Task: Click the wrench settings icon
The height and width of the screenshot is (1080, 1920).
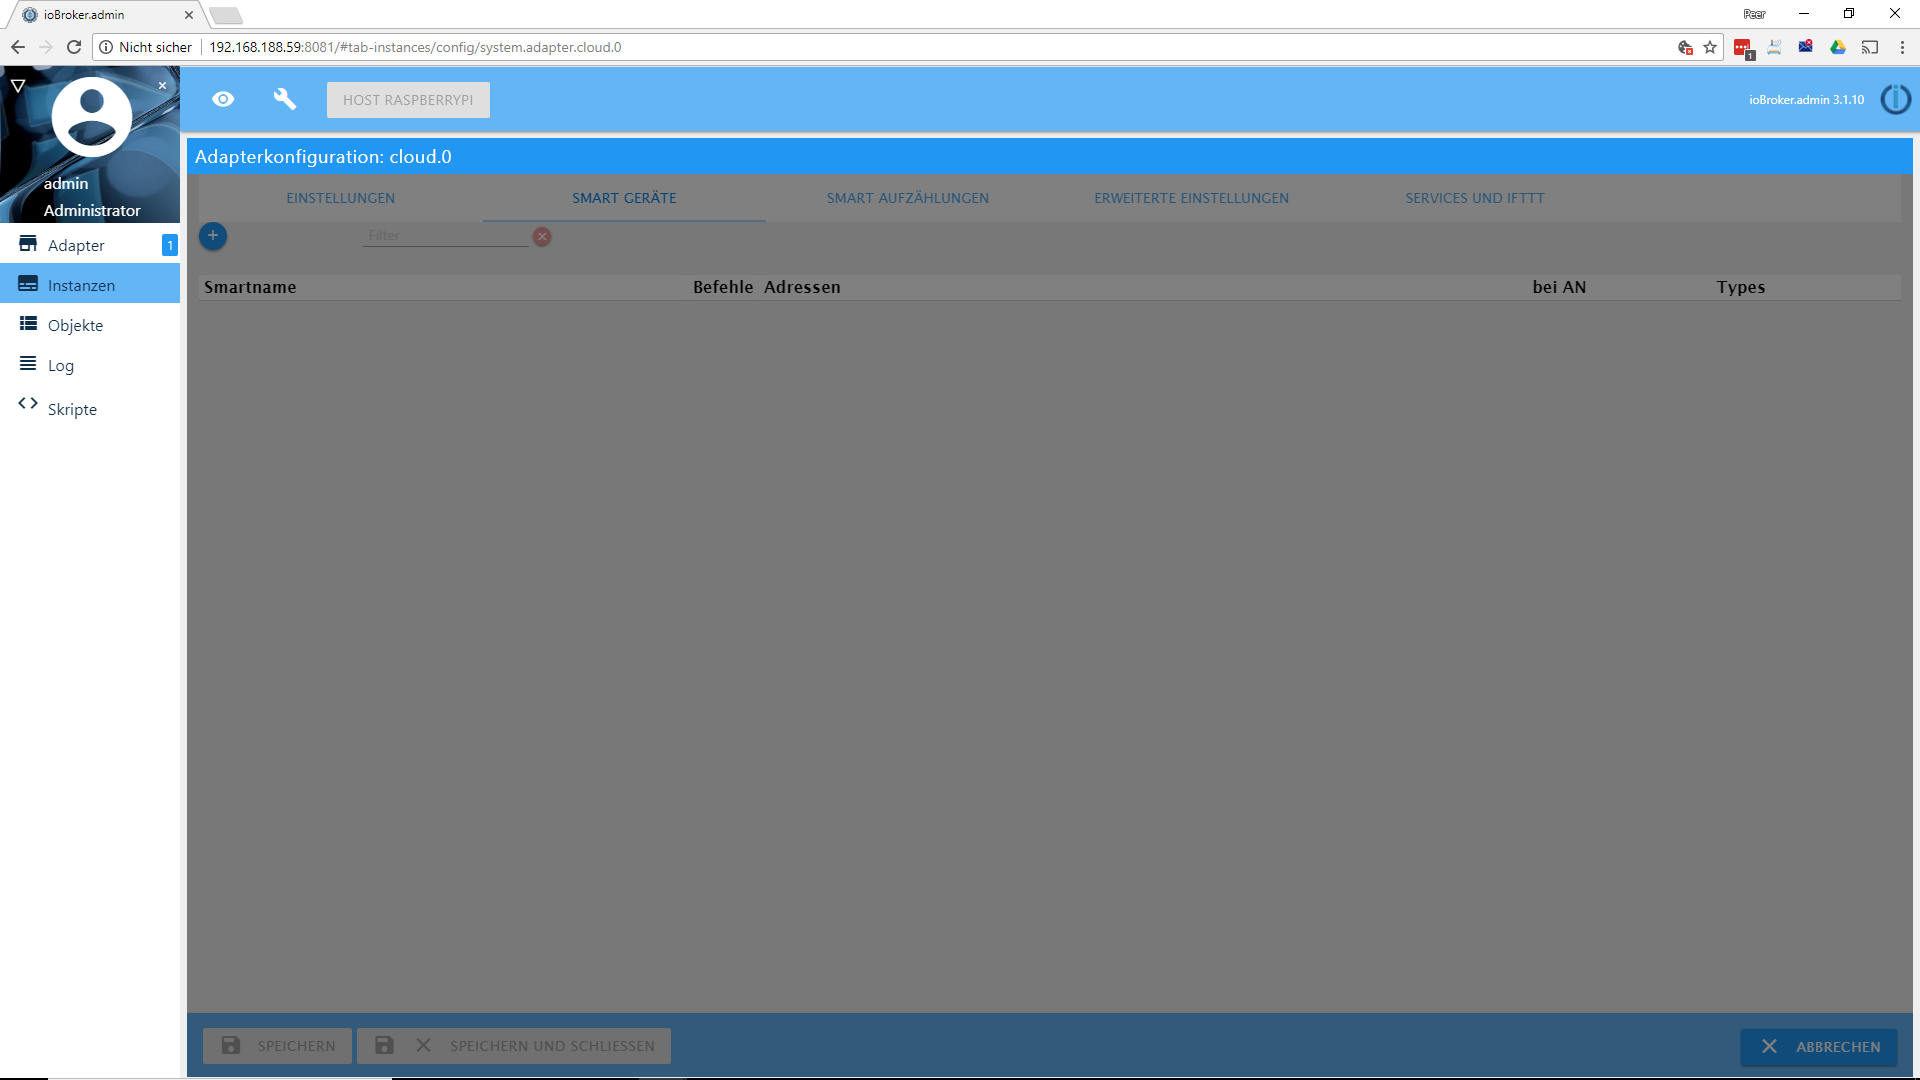Action: 285,99
